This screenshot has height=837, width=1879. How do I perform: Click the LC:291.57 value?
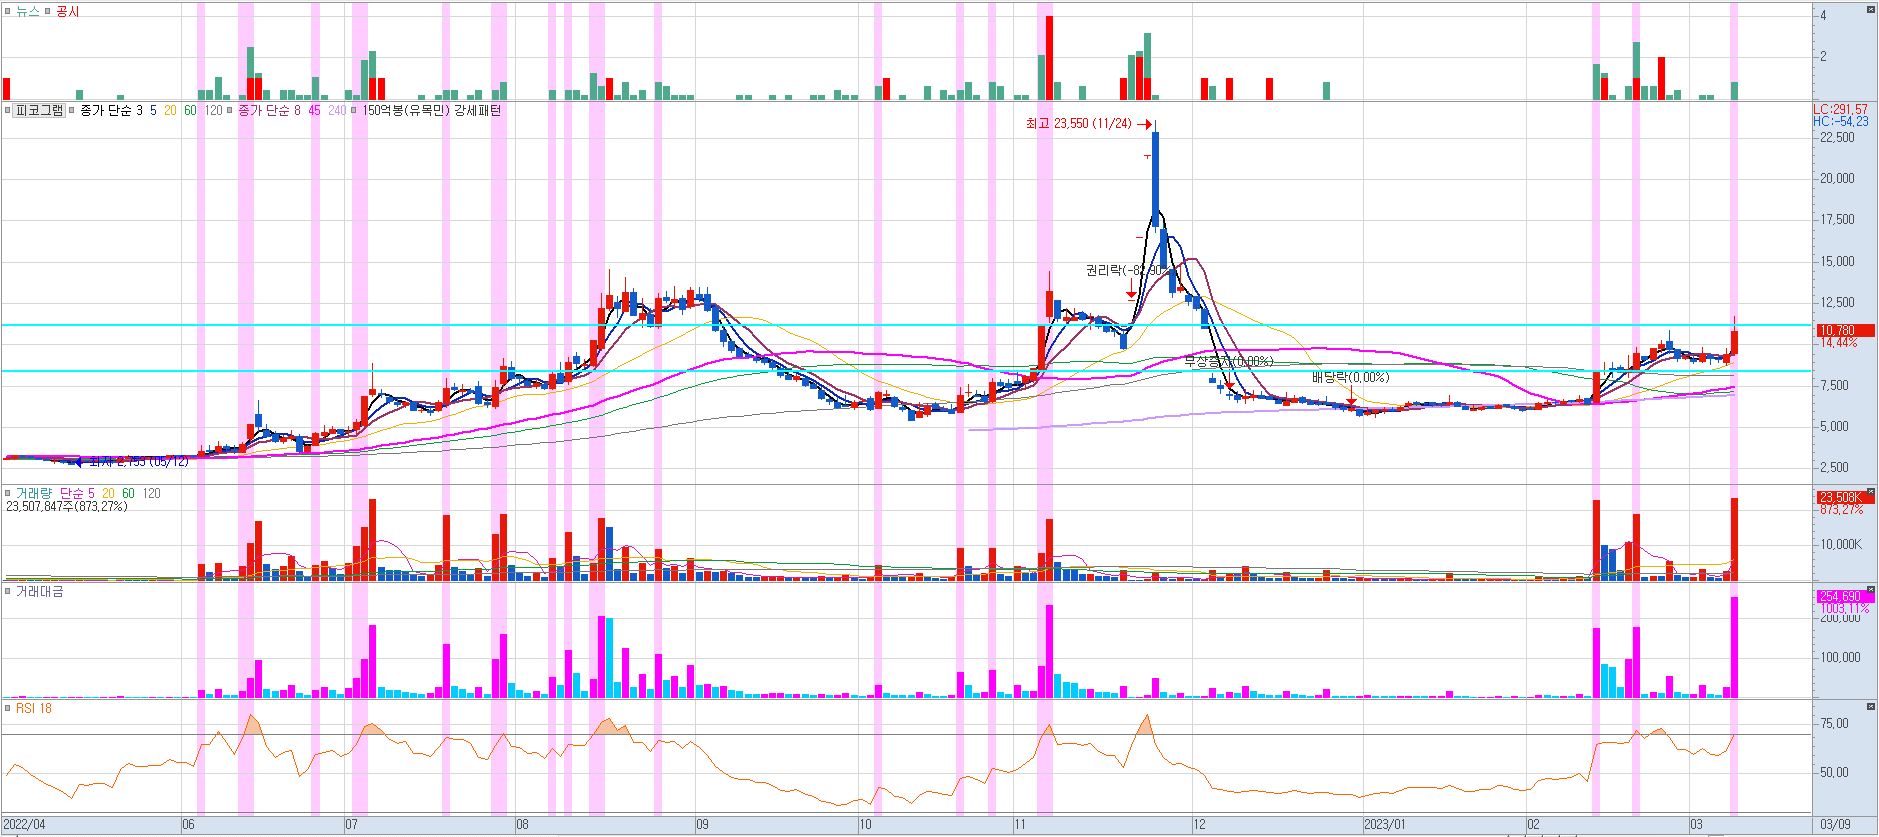[x=1840, y=109]
